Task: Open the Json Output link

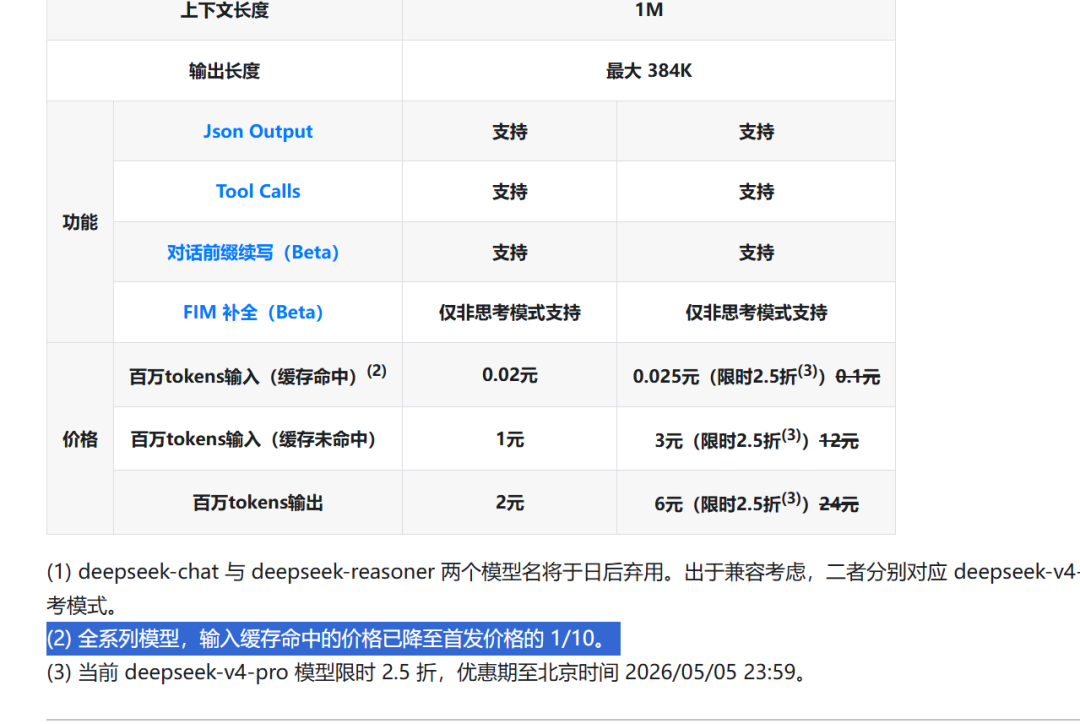Action: click(258, 131)
